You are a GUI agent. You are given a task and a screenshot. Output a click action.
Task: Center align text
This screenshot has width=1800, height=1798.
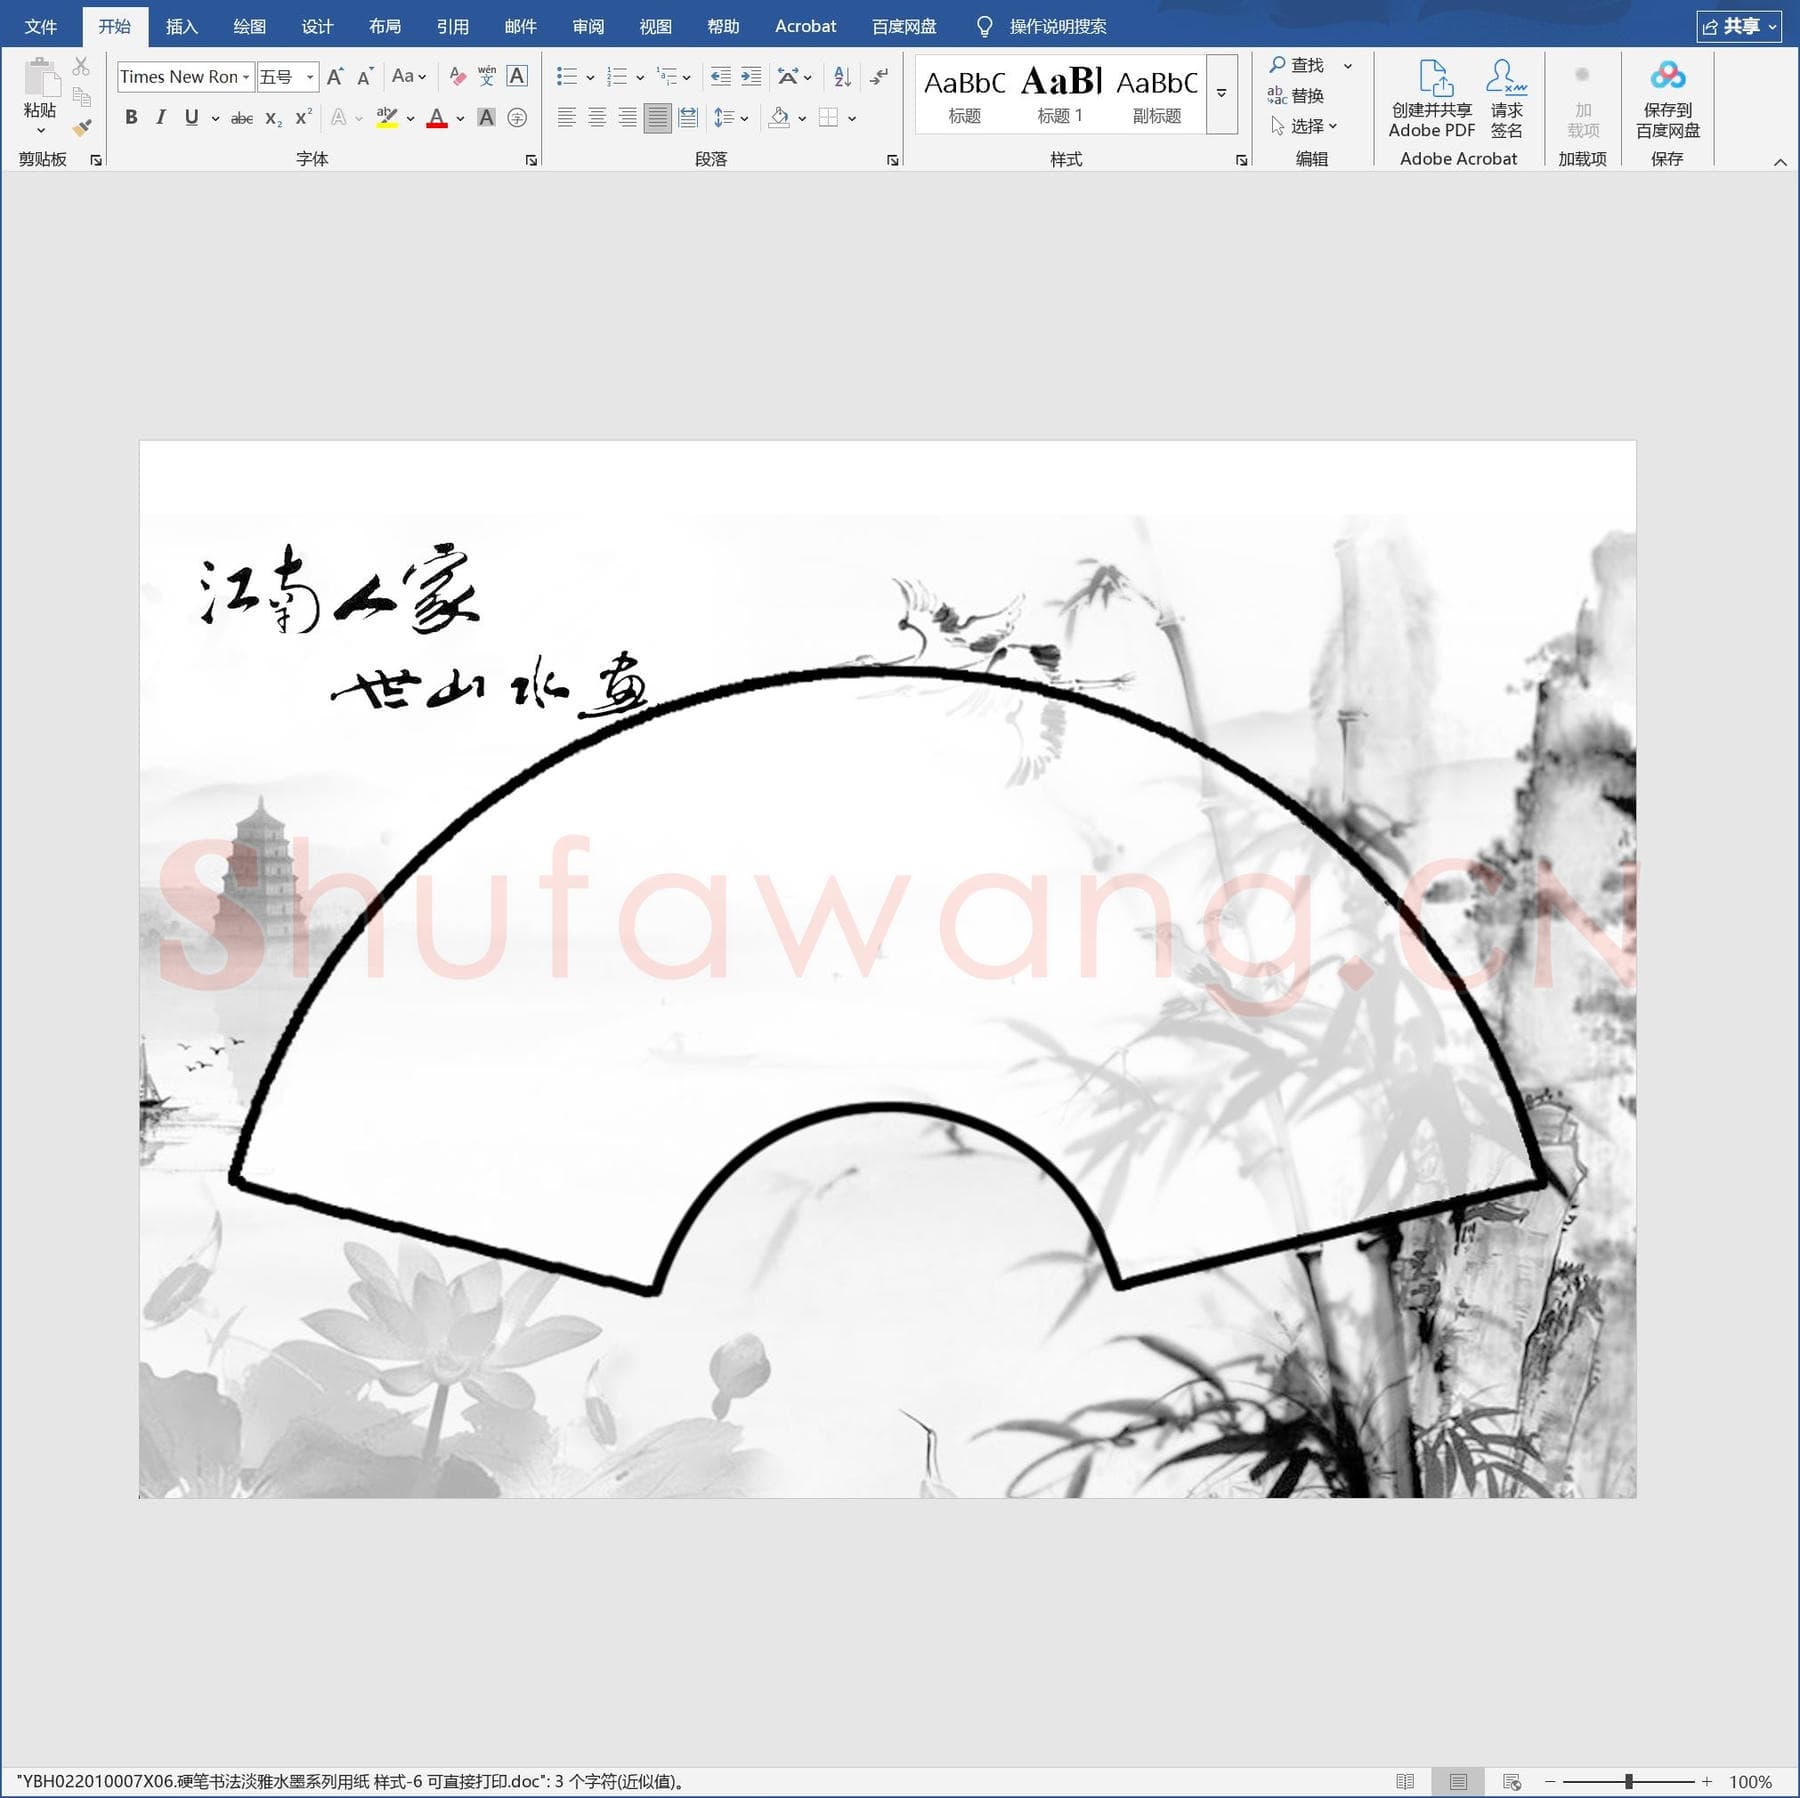click(x=597, y=118)
